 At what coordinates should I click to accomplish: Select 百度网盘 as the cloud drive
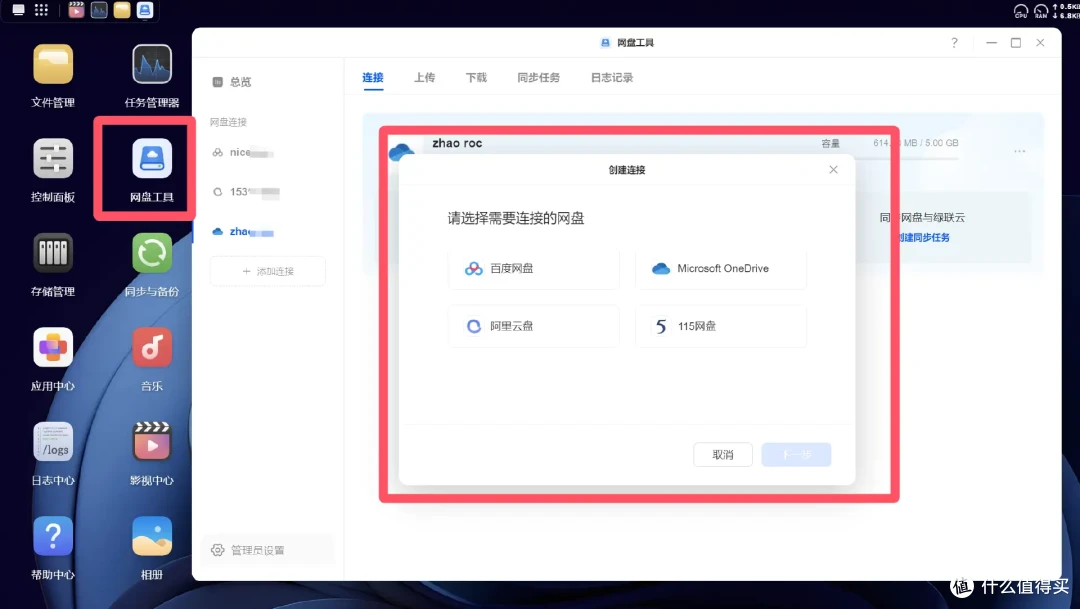pyautogui.click(x=534, y=269)
